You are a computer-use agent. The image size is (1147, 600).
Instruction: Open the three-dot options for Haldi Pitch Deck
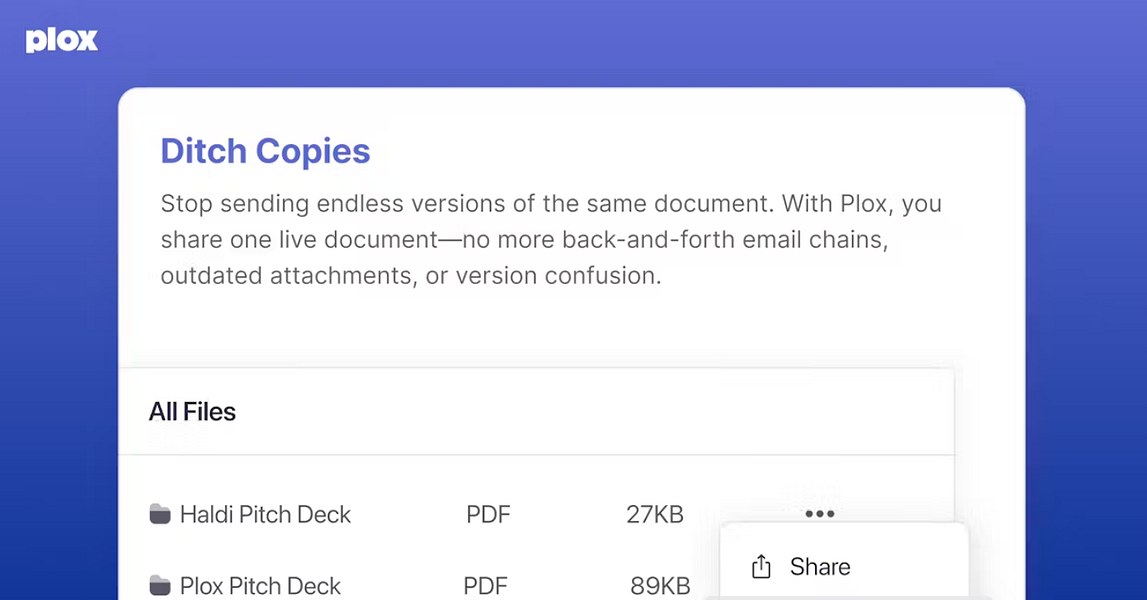click(819, 514)
